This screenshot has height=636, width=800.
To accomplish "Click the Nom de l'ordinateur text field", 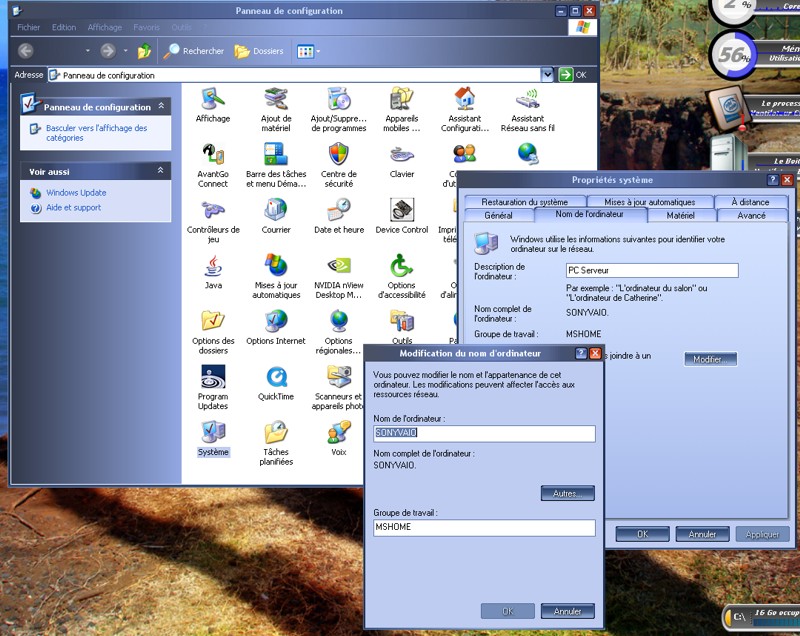I will click(484, 434).
